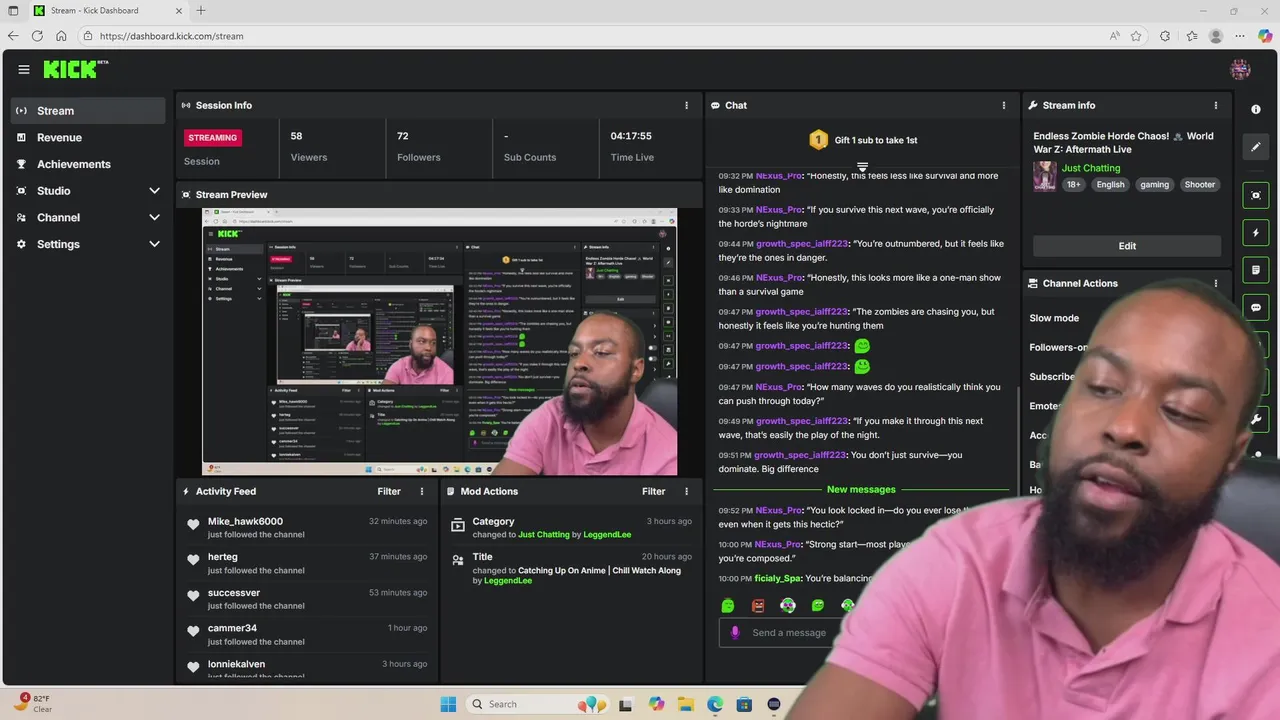The width and height of the screenshot is (1280, 720).
Task: Open Microsoft Edge from the taskbar
Action: [x=715, y=704]
